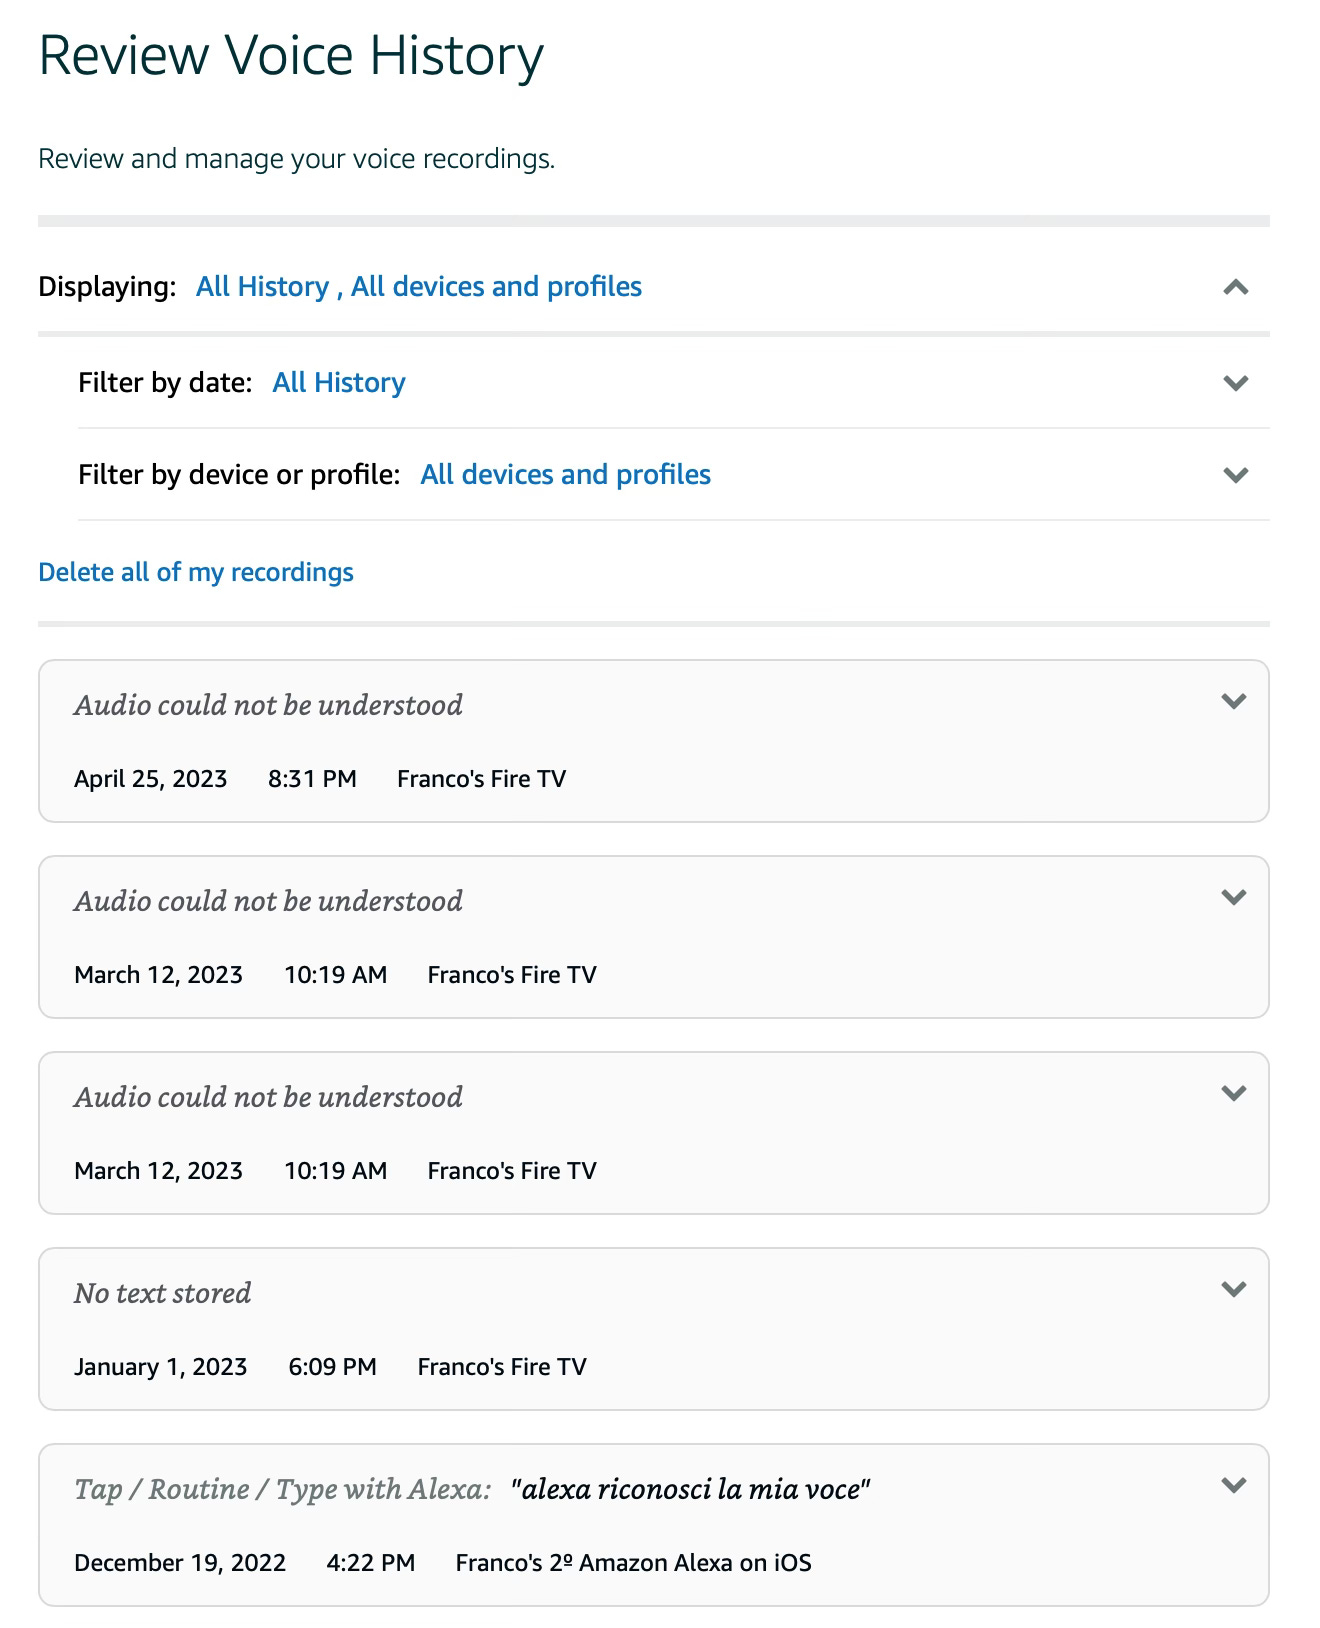Select the All History date filter link
Image resolution: width=1320 pixels, height=1628 pixels.
[x=339, y=382]
